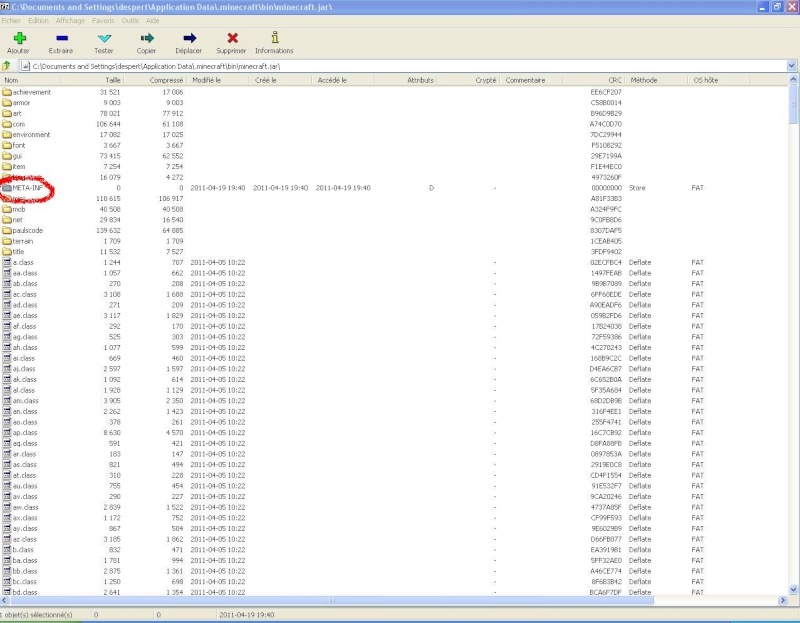
Task: Open the Fichier menu
Action: 11,21
